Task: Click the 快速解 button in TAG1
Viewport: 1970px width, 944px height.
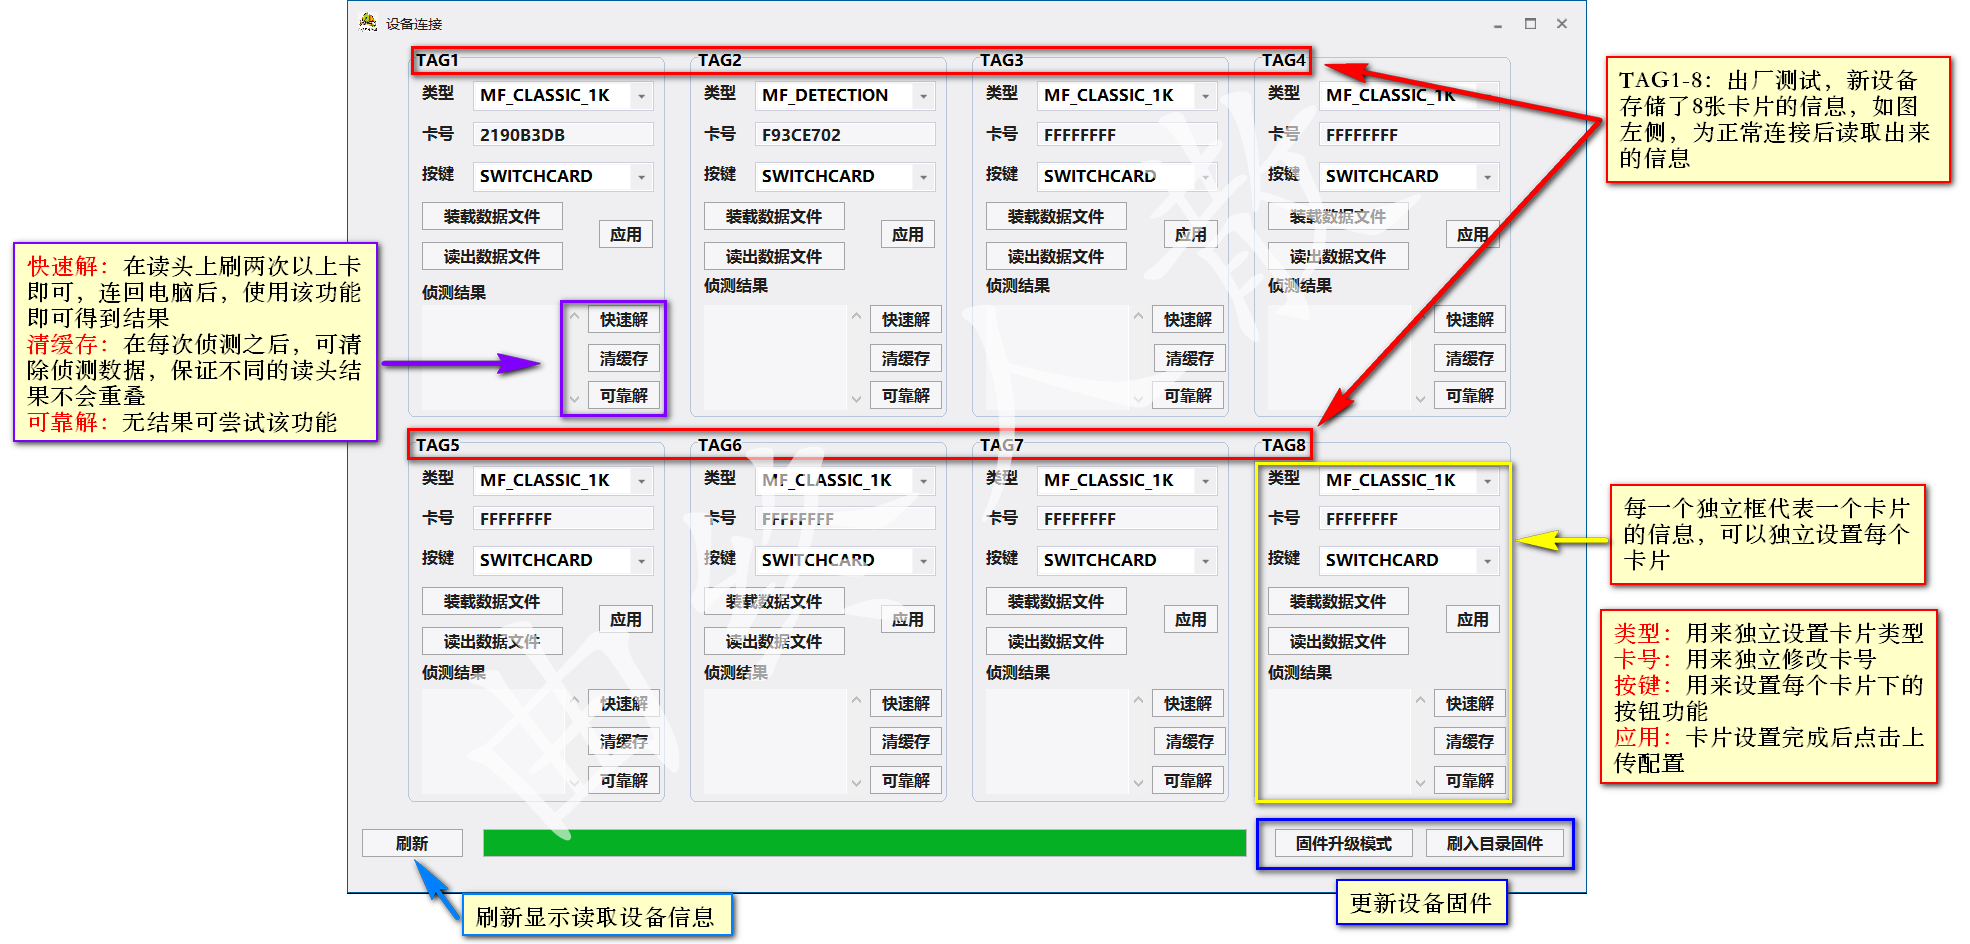Action: [x=623, y=319]
